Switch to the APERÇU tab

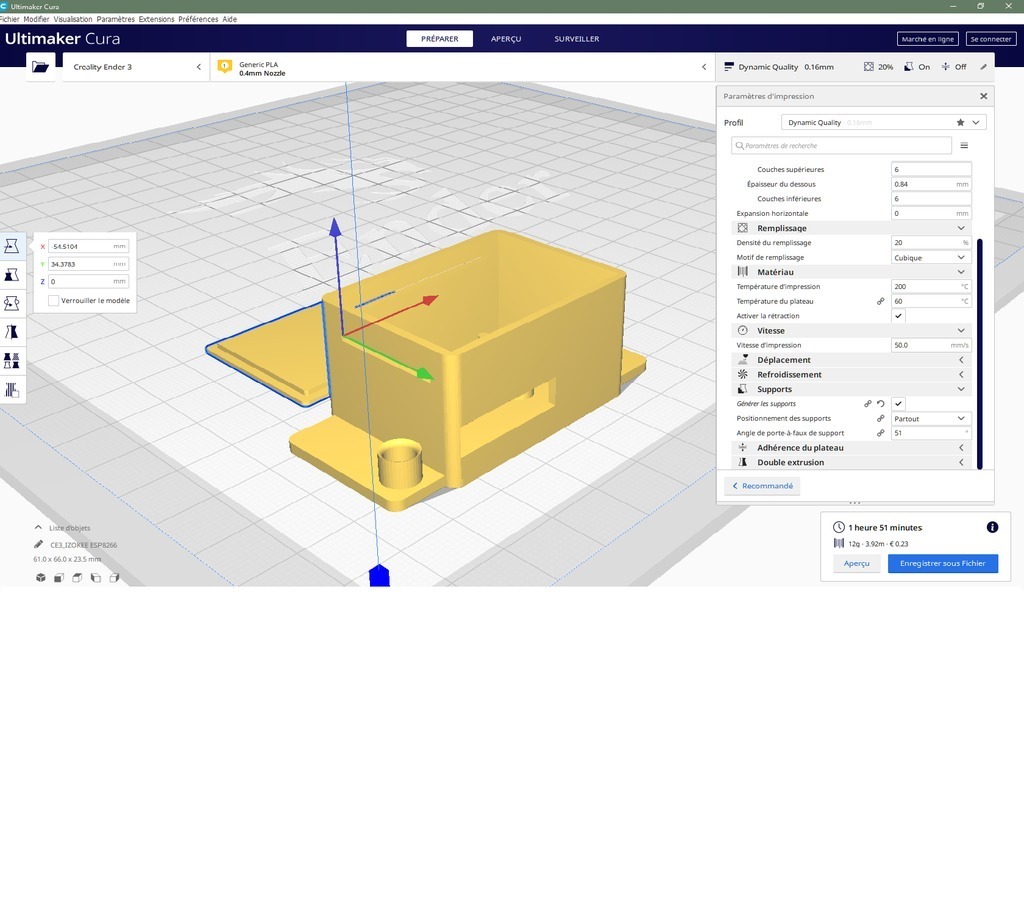[505, 39]
